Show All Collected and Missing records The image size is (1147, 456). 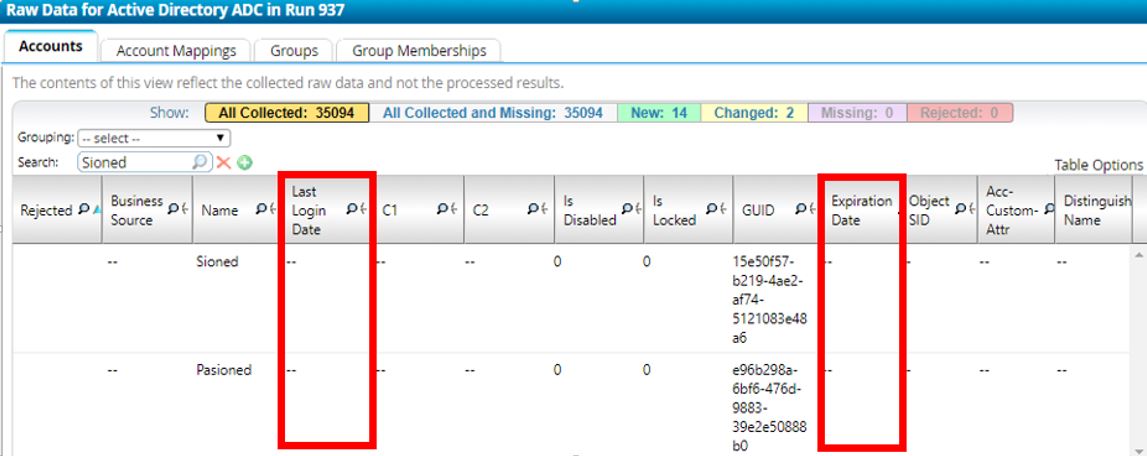[493, 113]
